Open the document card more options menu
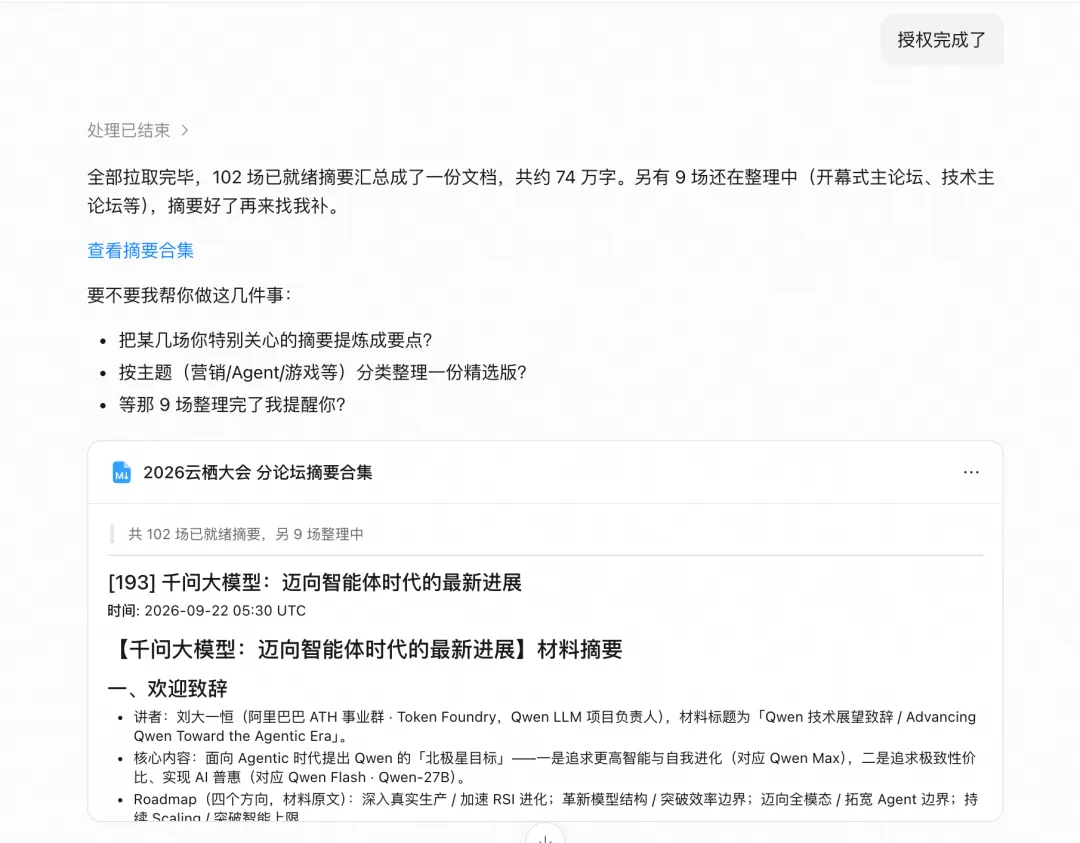The width and height of the screenshot is (1080, 843). point(971,472)
